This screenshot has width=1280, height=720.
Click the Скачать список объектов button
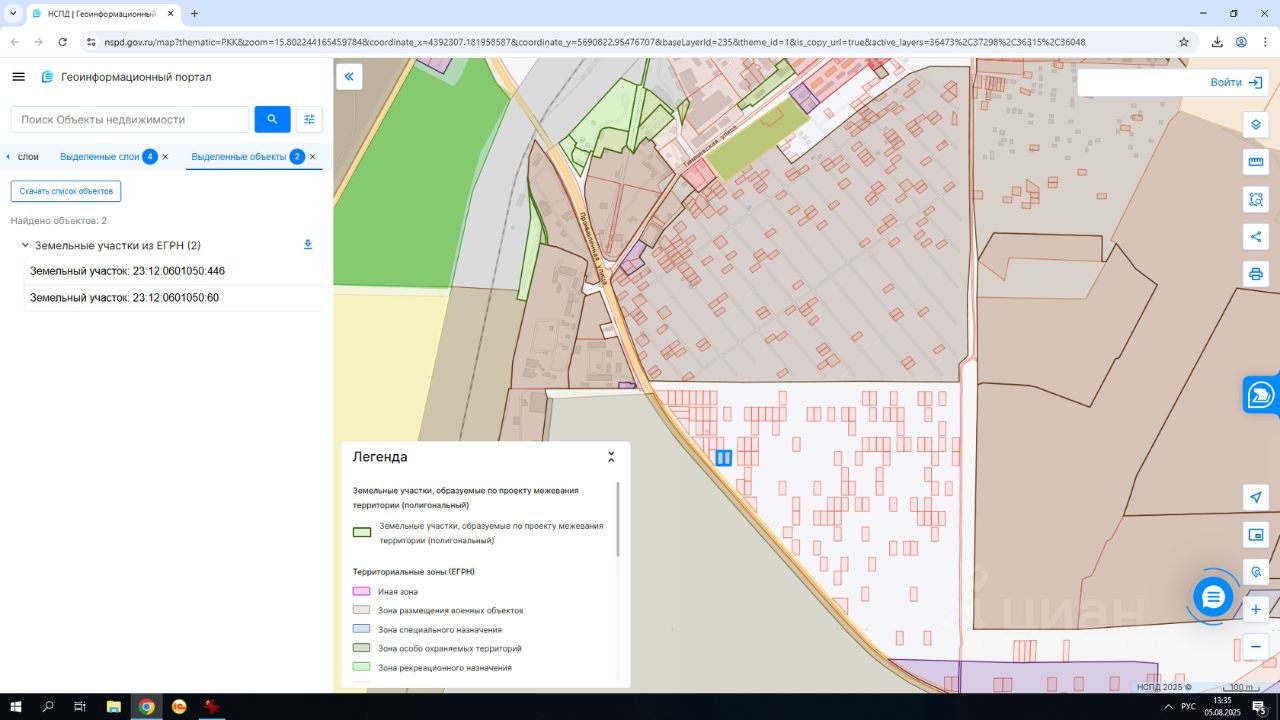click(66, 191)
